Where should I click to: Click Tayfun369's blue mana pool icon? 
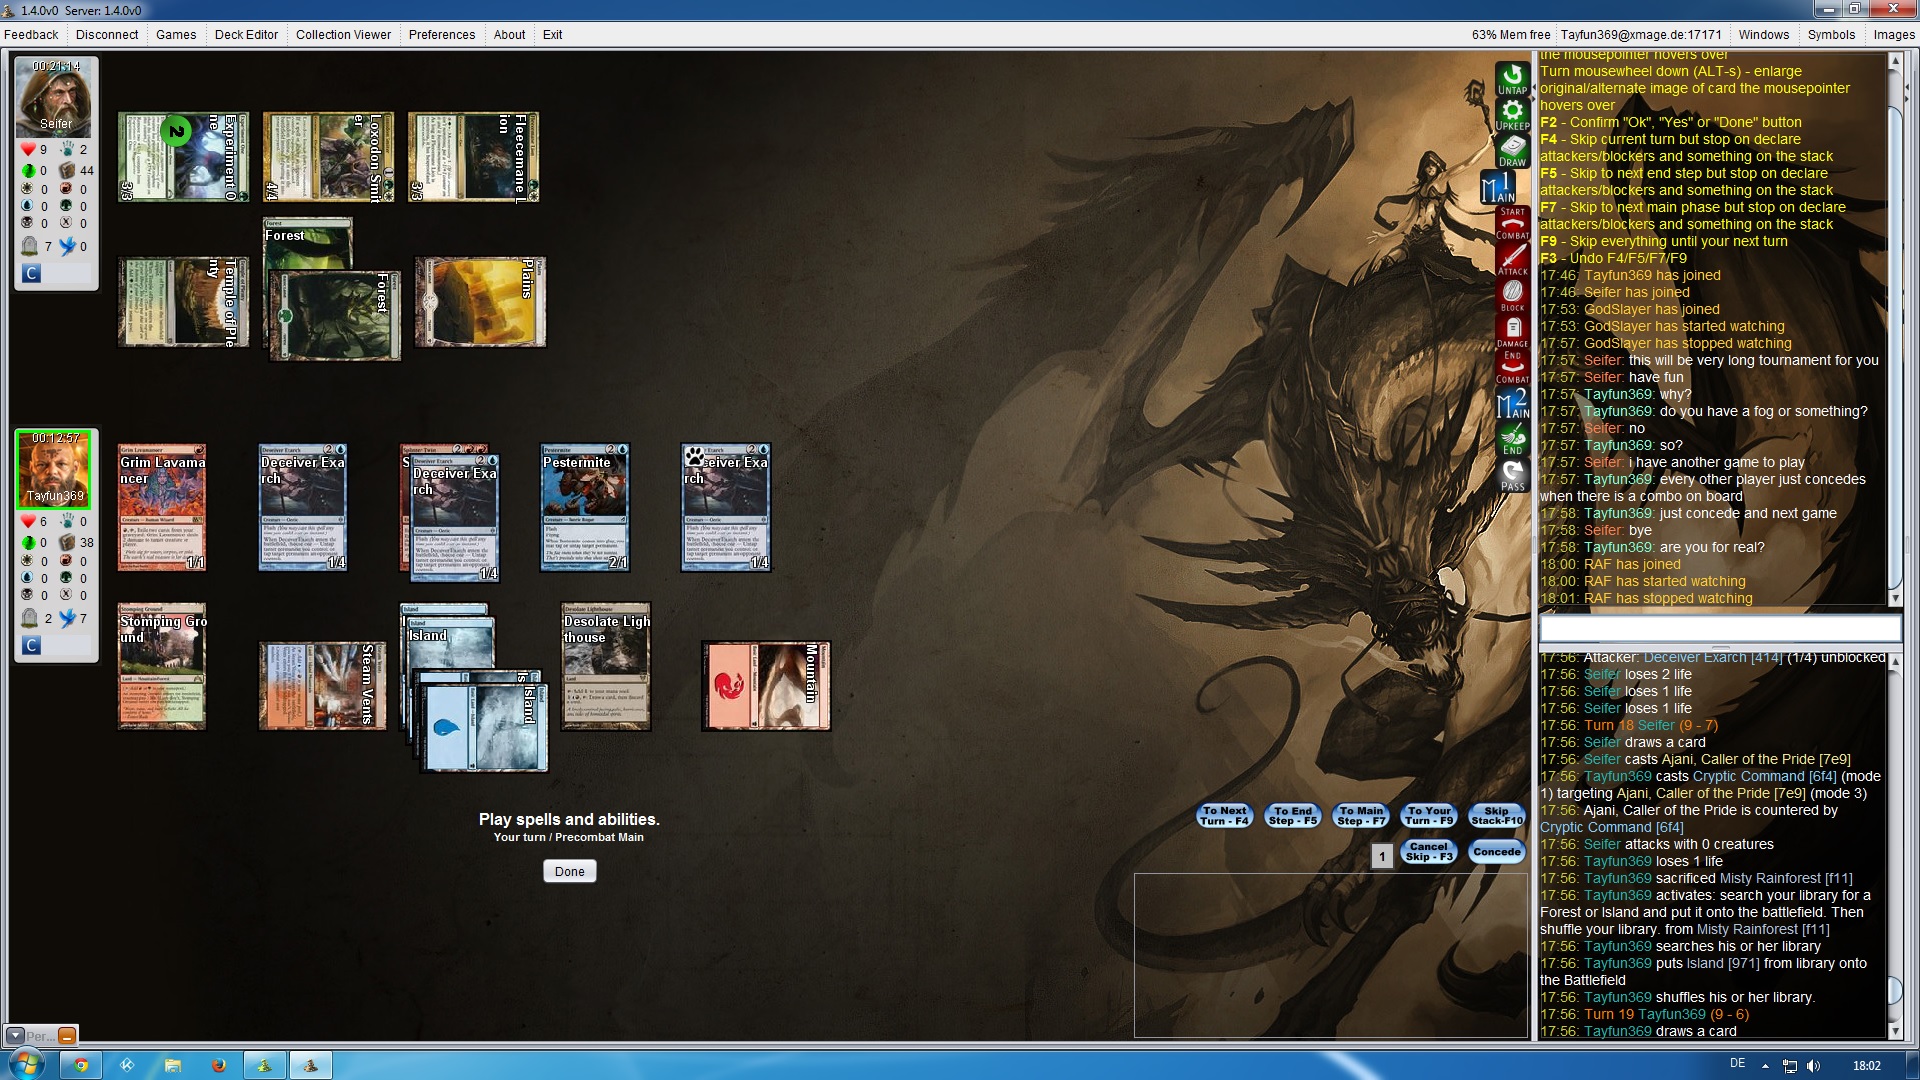pos(27,578)
